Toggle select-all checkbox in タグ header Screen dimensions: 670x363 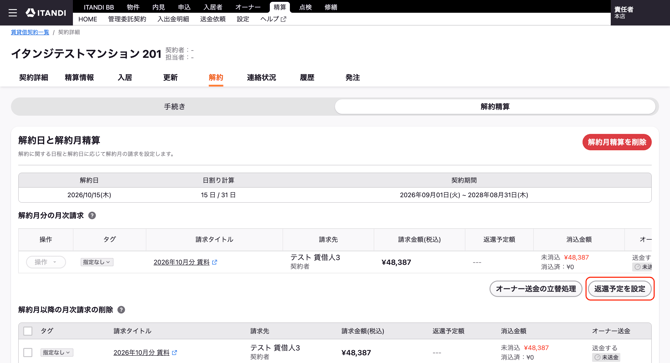click(x=28, y=331)
